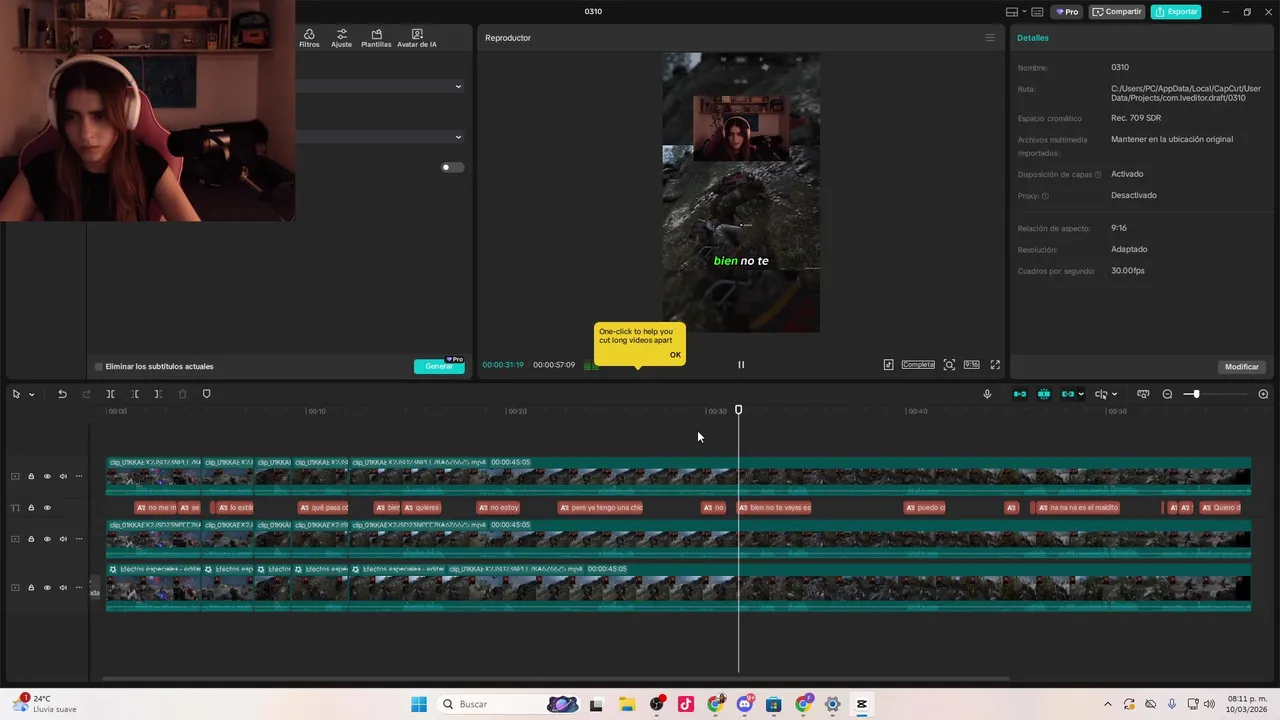
Task: Open the preview axis split tool
Action: pos(1101,394)
